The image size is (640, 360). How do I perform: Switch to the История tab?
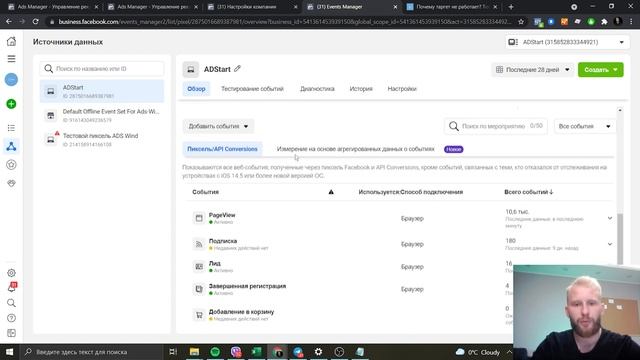(x=361, y=89)
